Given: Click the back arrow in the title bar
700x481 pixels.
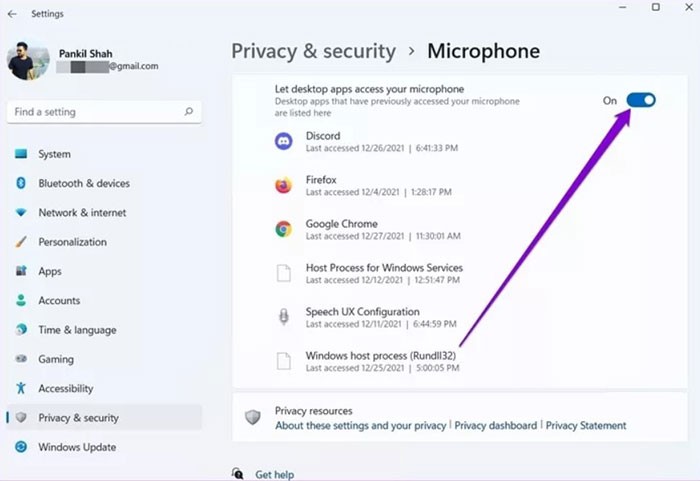Looking at the screenshot, I should coord(12,14).
